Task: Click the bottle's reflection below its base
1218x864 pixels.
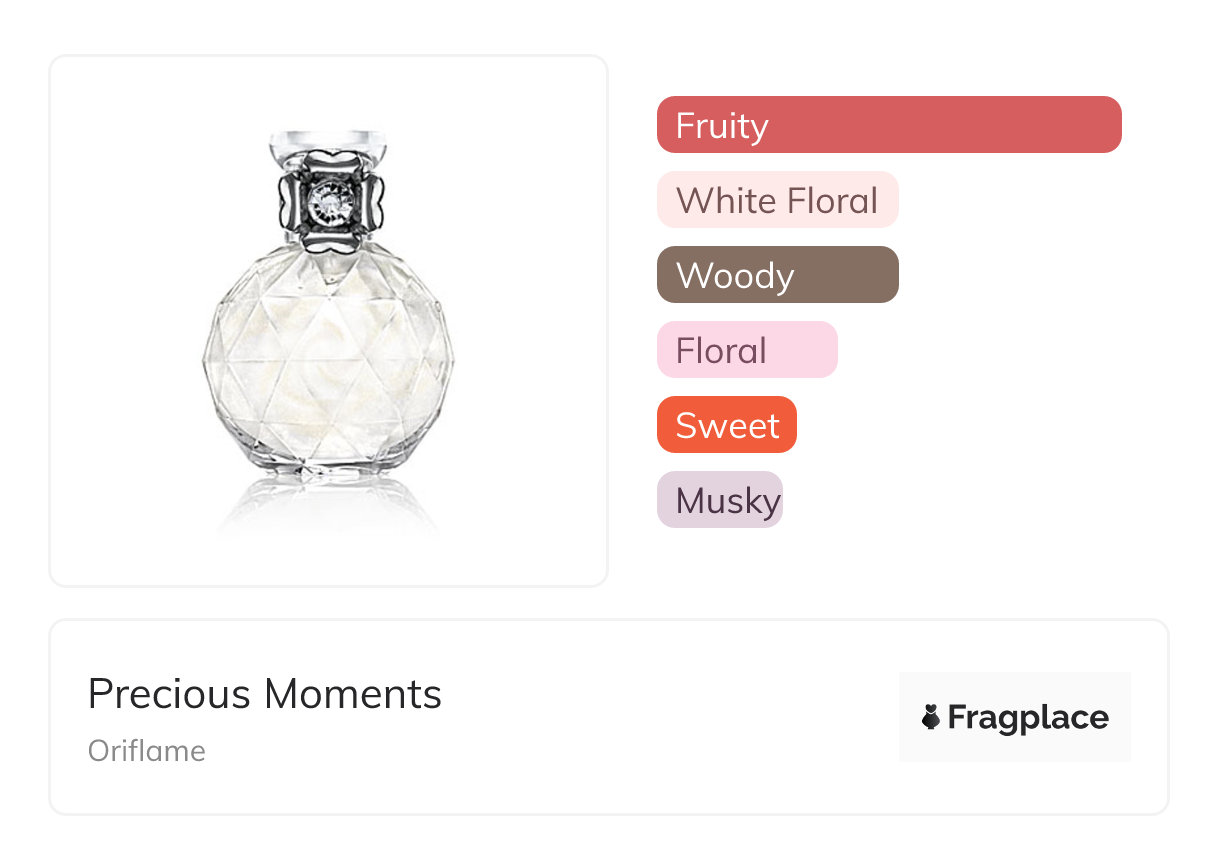Action: [x=328, y=508]
